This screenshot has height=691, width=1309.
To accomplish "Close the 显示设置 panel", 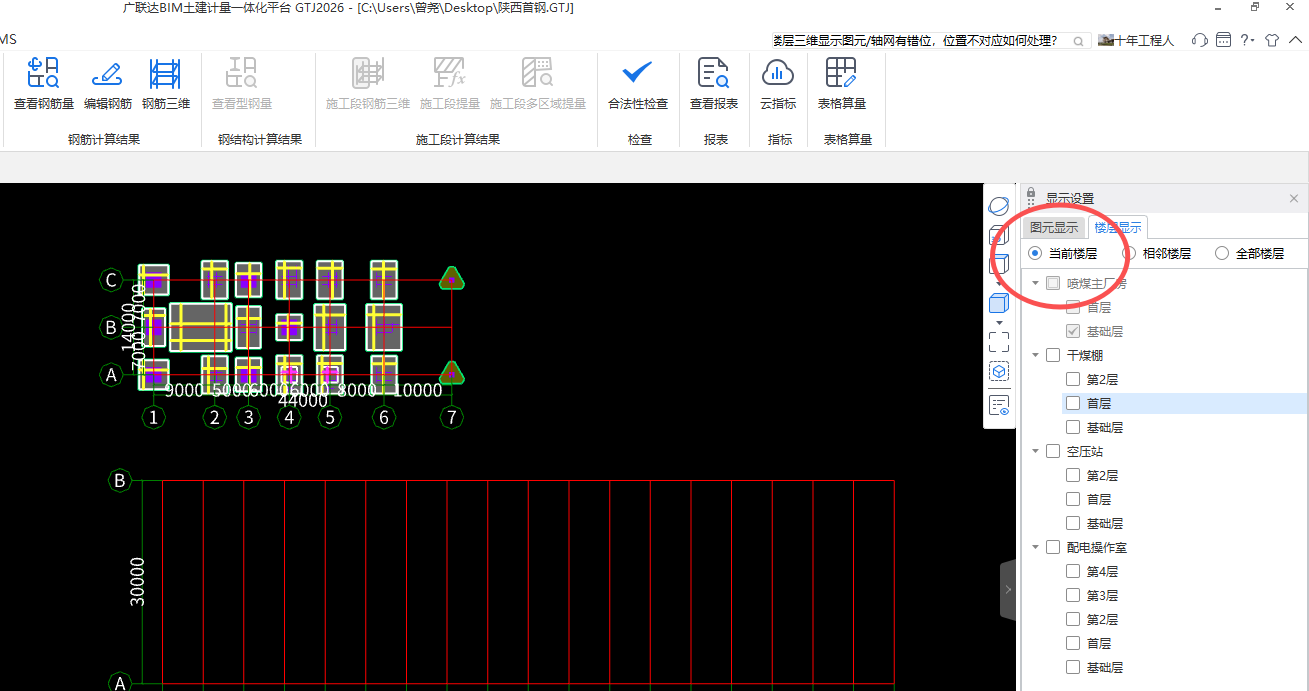I will pos(1294,199).
